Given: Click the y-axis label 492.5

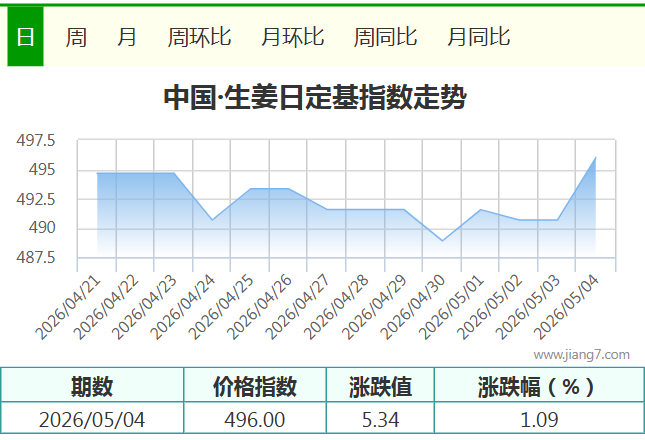Looking at the screenshot, I should (x=35, y=199).
